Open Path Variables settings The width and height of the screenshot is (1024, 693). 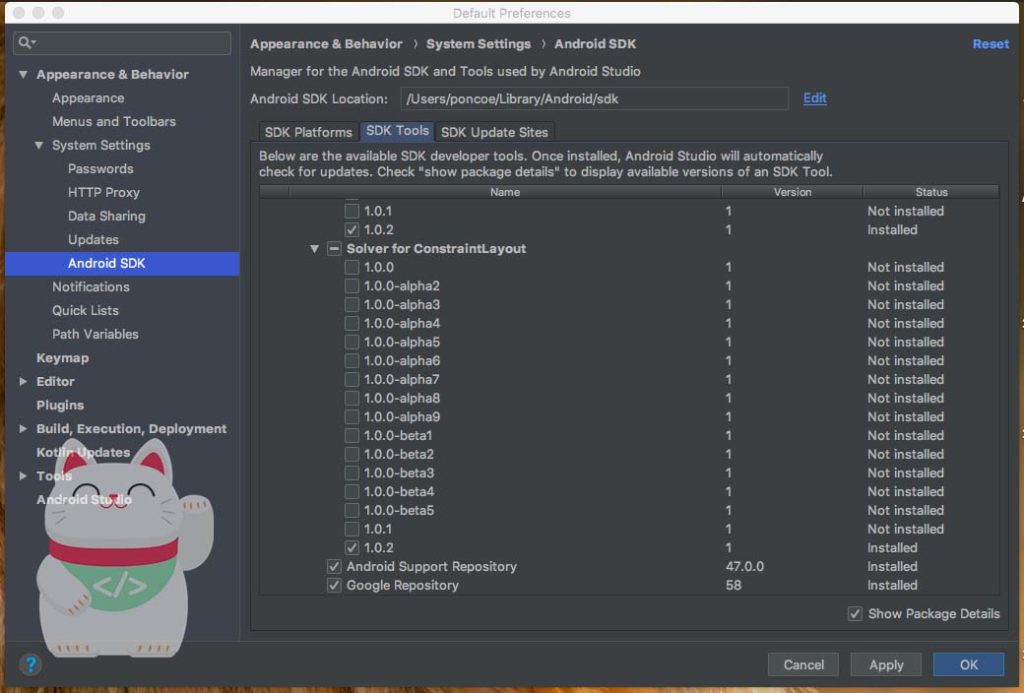[95, 334]
